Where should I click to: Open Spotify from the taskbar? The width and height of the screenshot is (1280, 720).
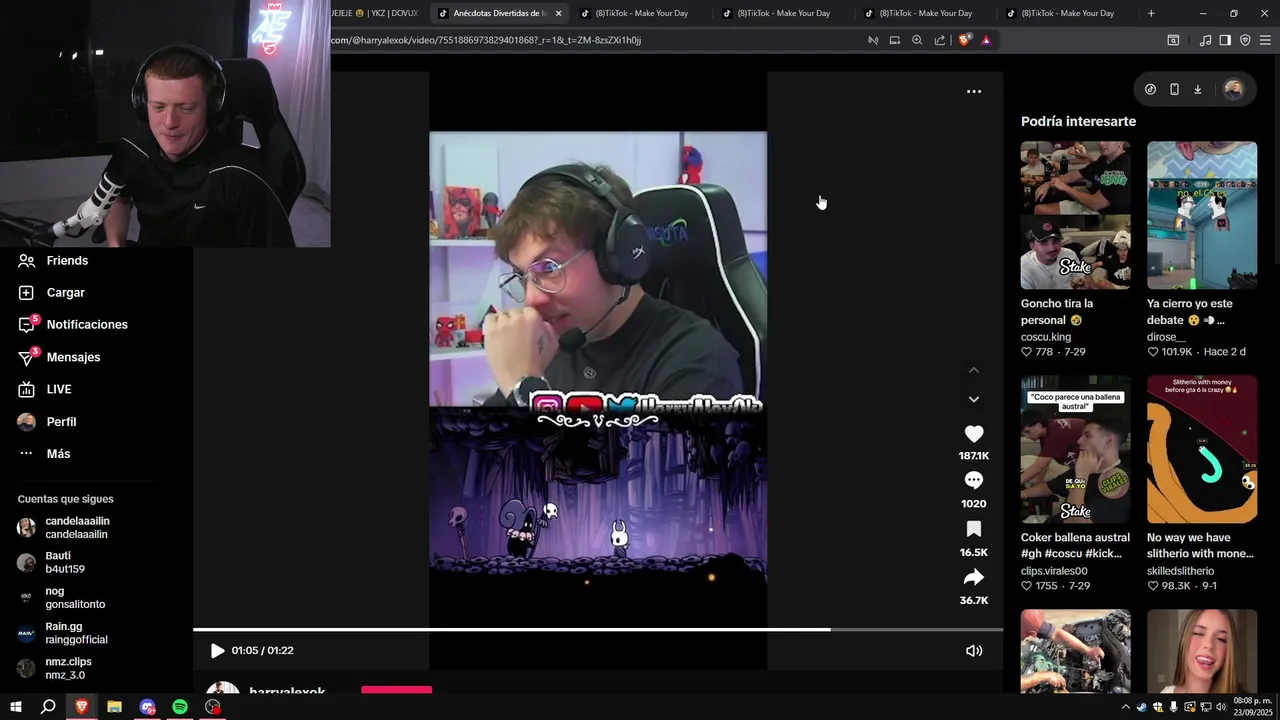(180, 707)
